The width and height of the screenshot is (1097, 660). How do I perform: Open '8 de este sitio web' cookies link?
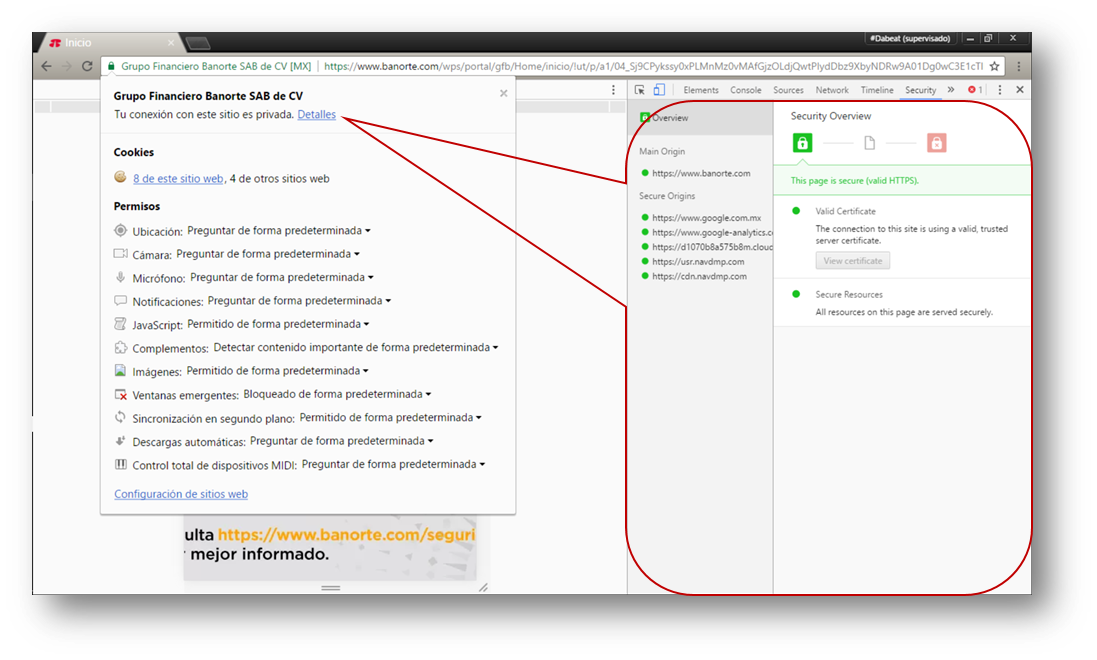178,178
